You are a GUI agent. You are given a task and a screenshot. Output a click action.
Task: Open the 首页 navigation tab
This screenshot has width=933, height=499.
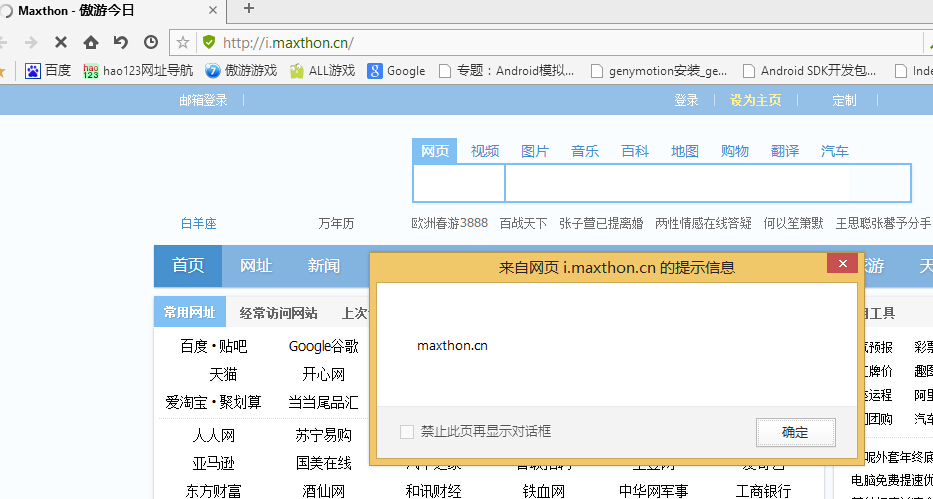click(188, 266)
